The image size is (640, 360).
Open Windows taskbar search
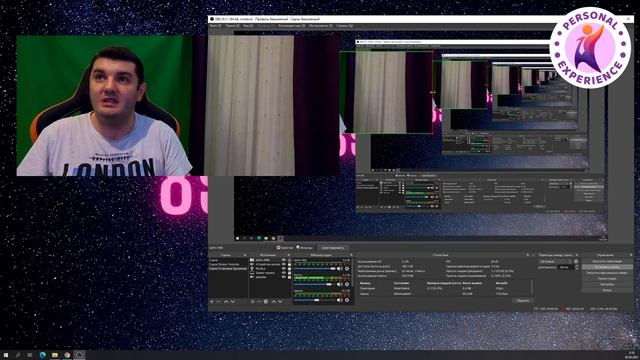click(18, 355)
